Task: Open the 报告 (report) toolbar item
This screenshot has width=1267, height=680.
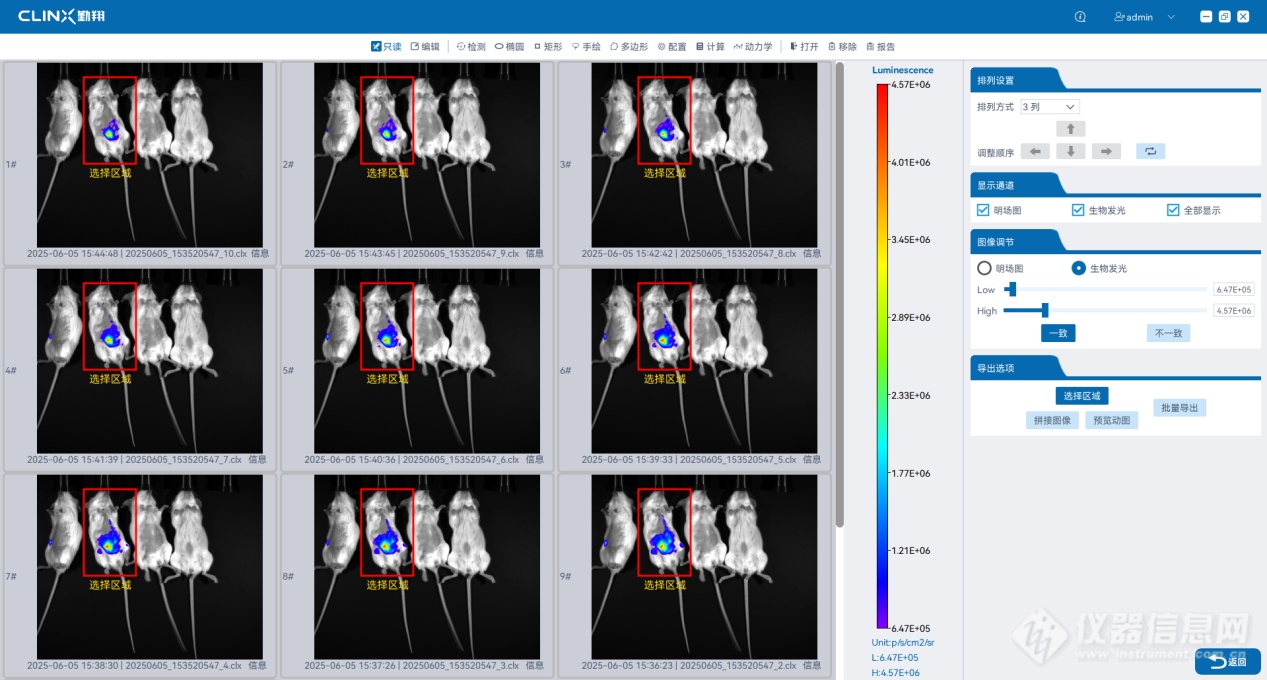Action: (x=881, y=47)
